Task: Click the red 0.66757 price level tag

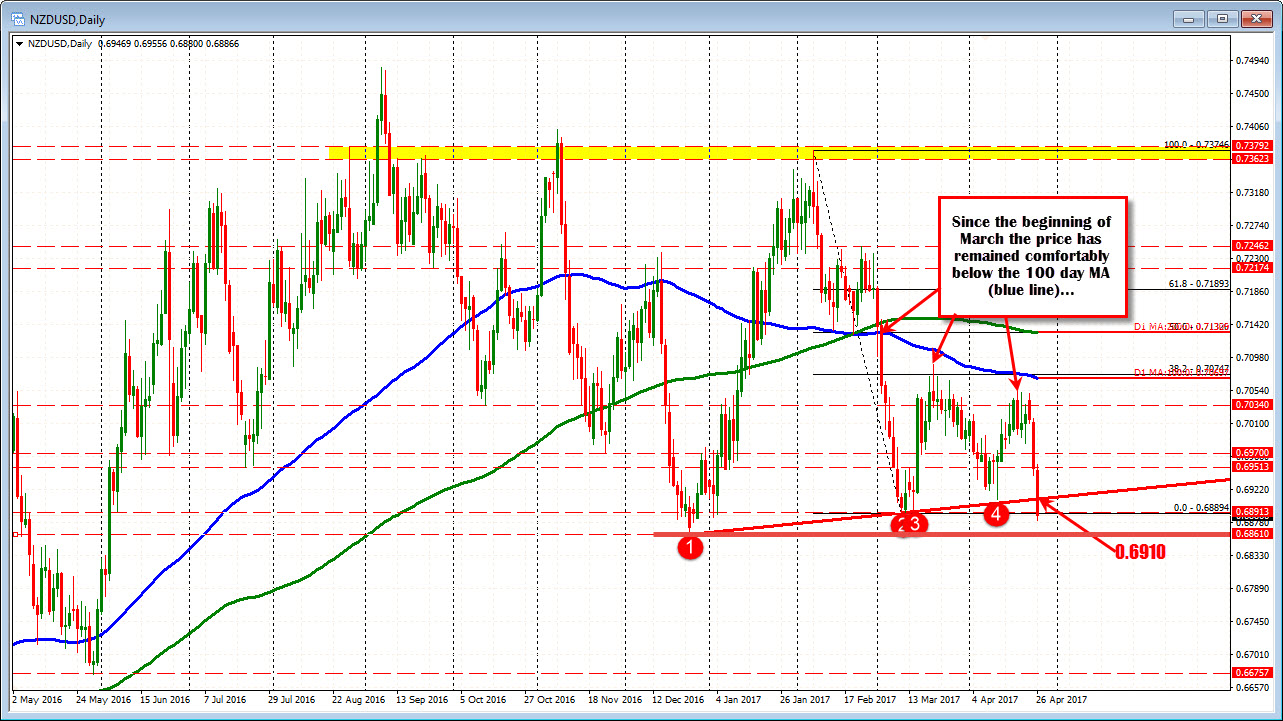Action: pyautogui.click(x=1251, y=674)
